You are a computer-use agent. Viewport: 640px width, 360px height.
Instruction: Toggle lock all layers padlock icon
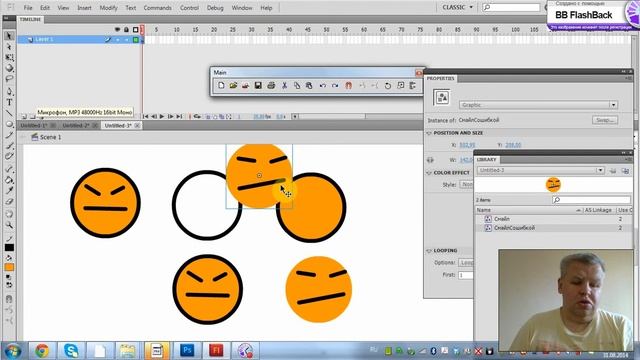[x=127, y=30]
